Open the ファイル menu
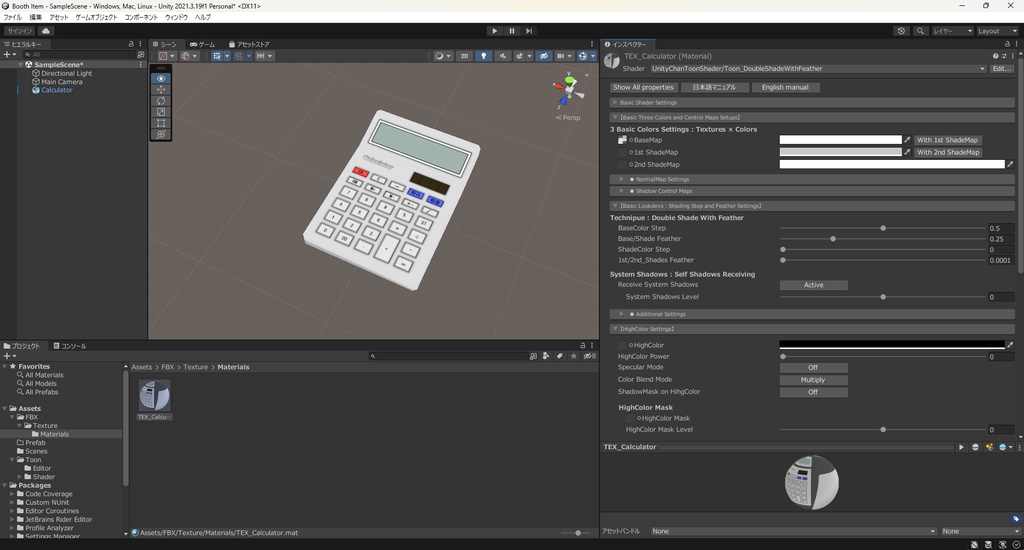The width and height of the screenshot is (1024, 550). 12,17
